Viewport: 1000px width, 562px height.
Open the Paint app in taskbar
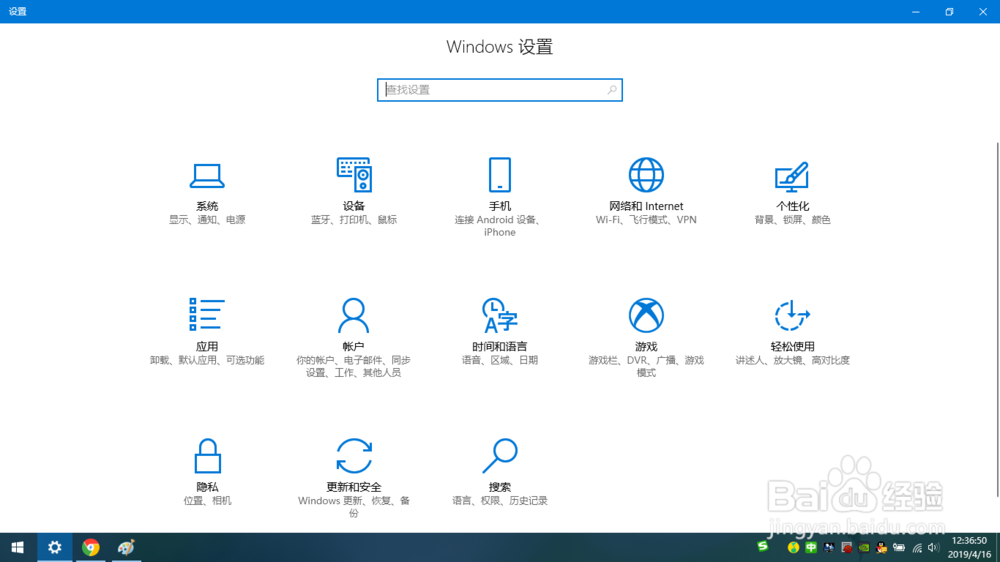126,547
